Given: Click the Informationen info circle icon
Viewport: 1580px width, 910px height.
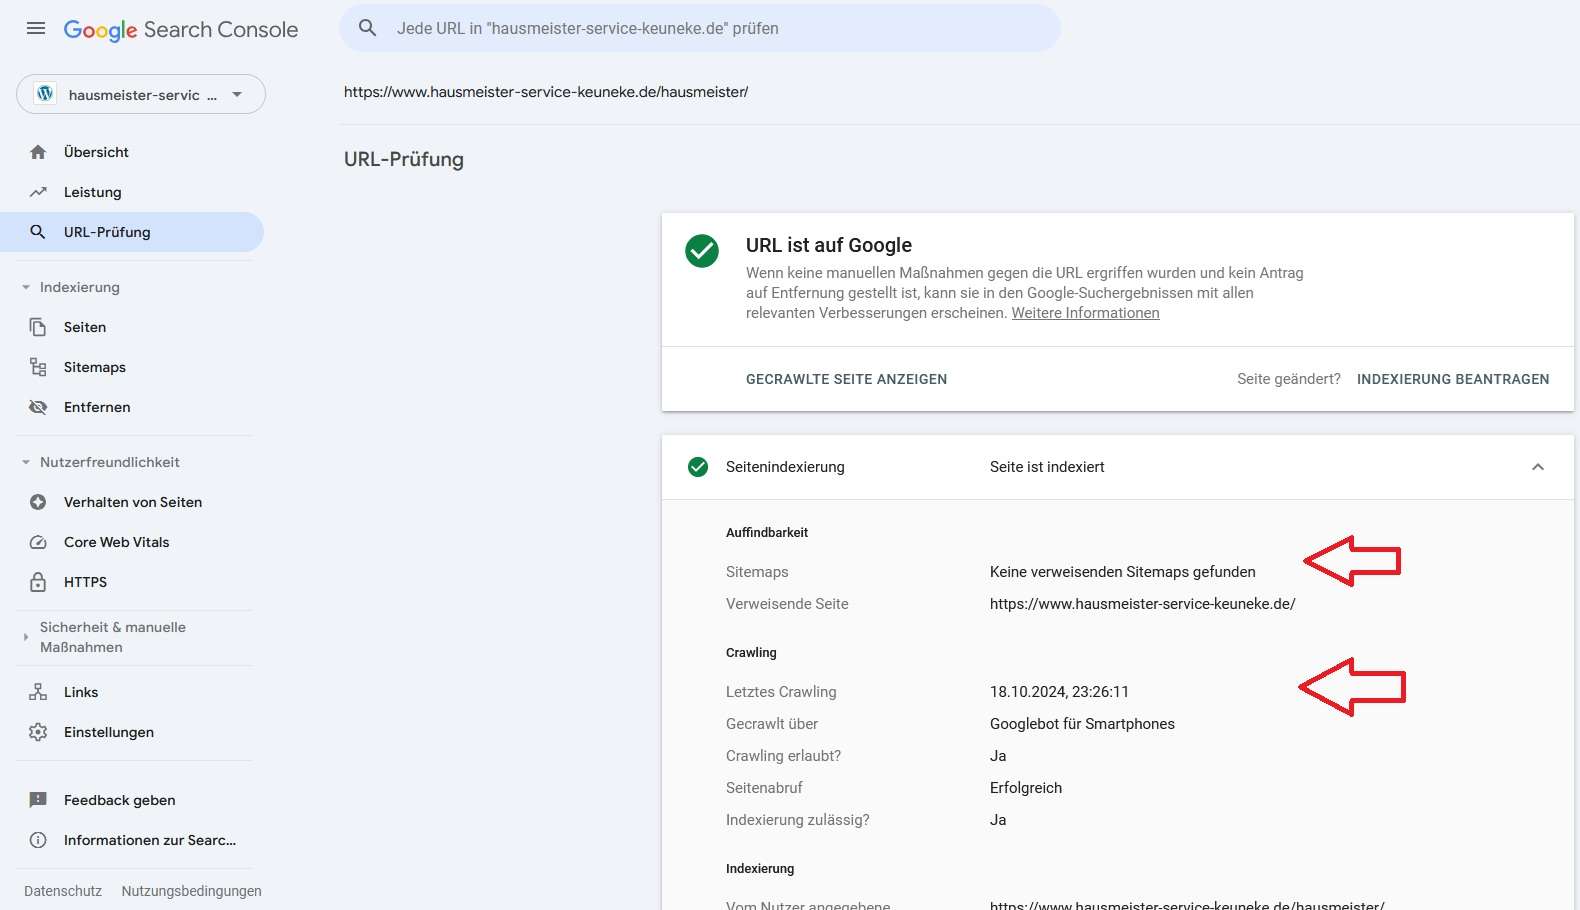Looking at the screenshot, I should click(x=38, y=840).
